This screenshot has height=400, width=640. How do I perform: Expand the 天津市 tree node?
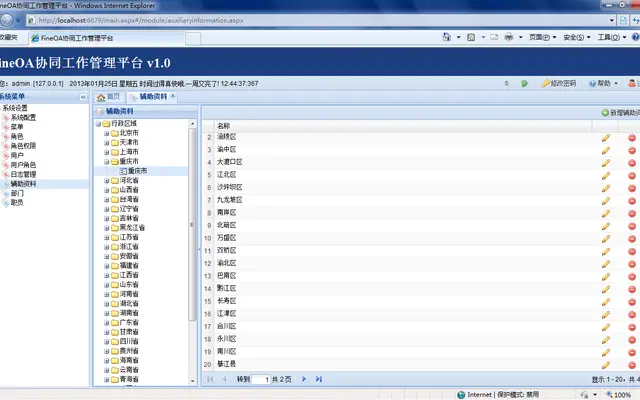106,142
